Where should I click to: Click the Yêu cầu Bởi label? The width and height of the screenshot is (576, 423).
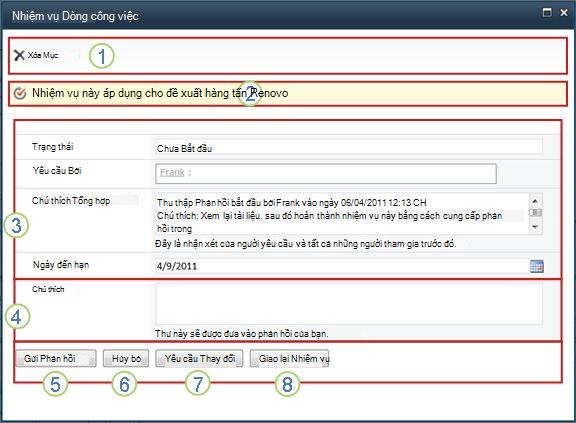[57, 171]
